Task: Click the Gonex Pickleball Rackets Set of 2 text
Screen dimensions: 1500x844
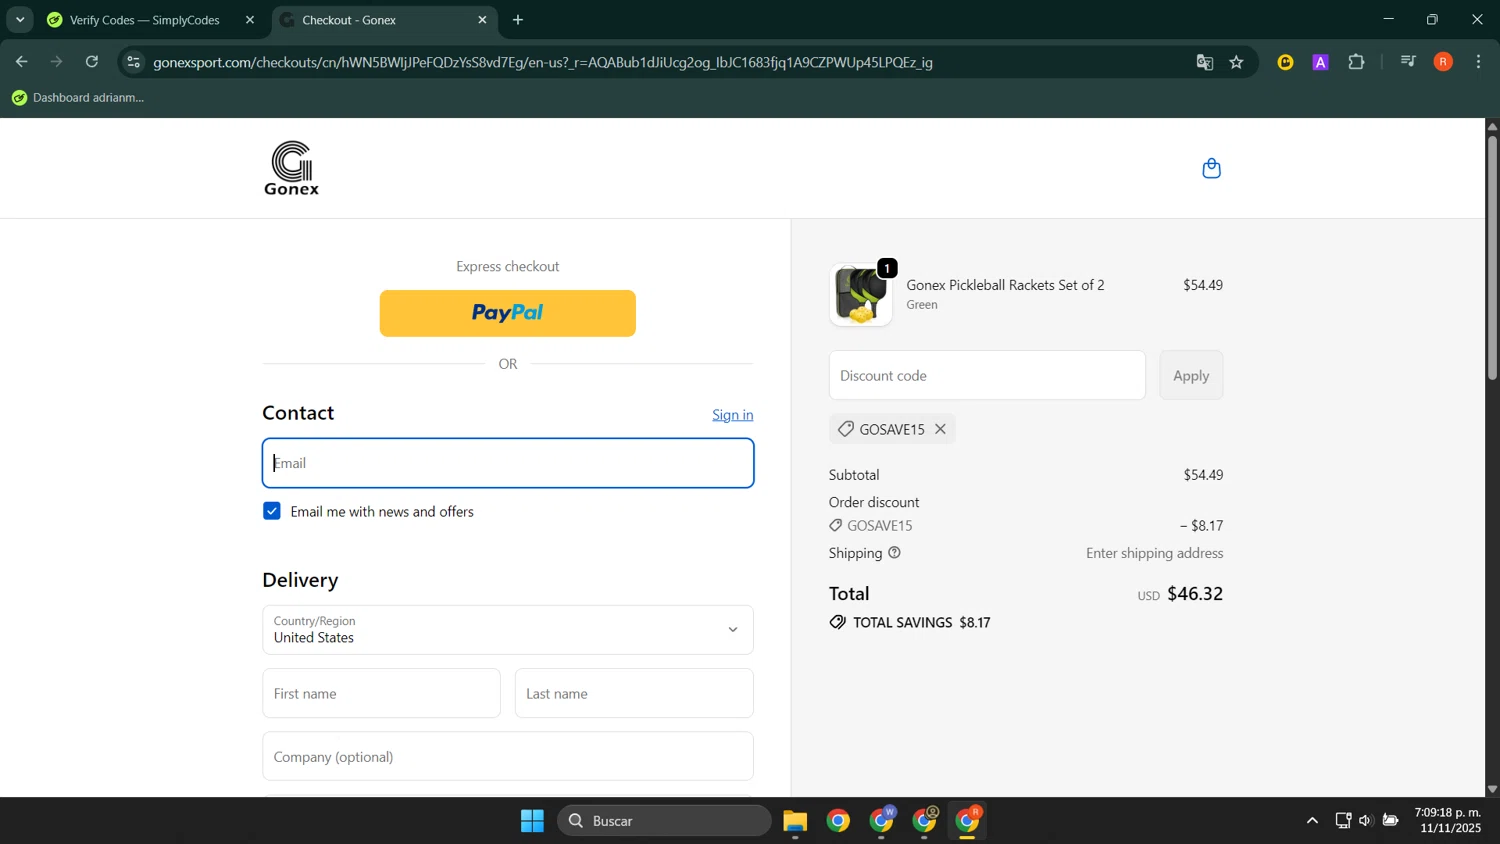Action: tap(1005, 285)
